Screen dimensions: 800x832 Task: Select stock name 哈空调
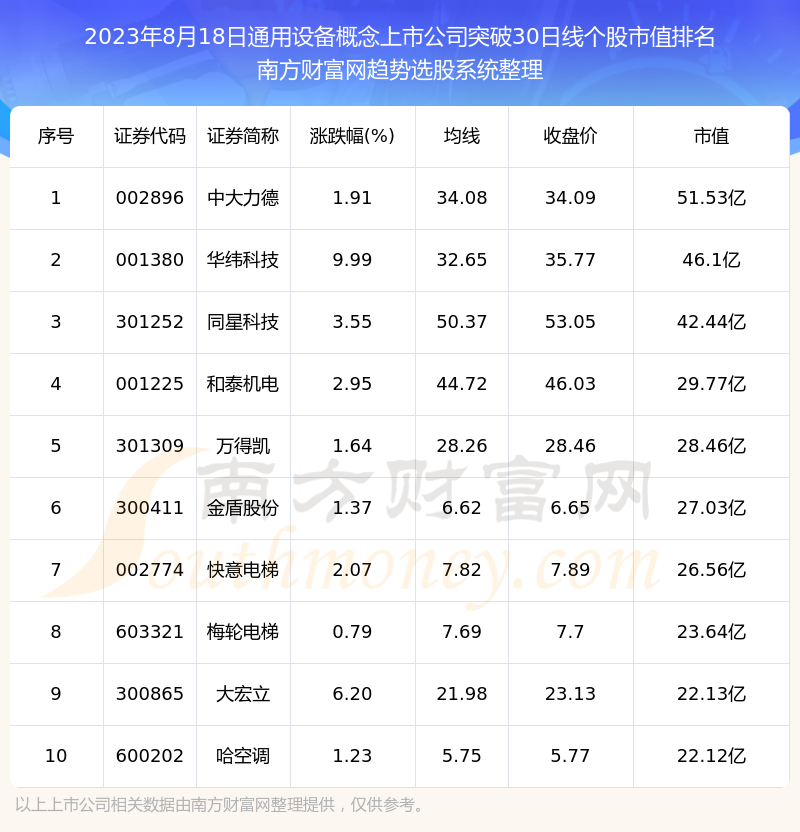coord(243,756)
